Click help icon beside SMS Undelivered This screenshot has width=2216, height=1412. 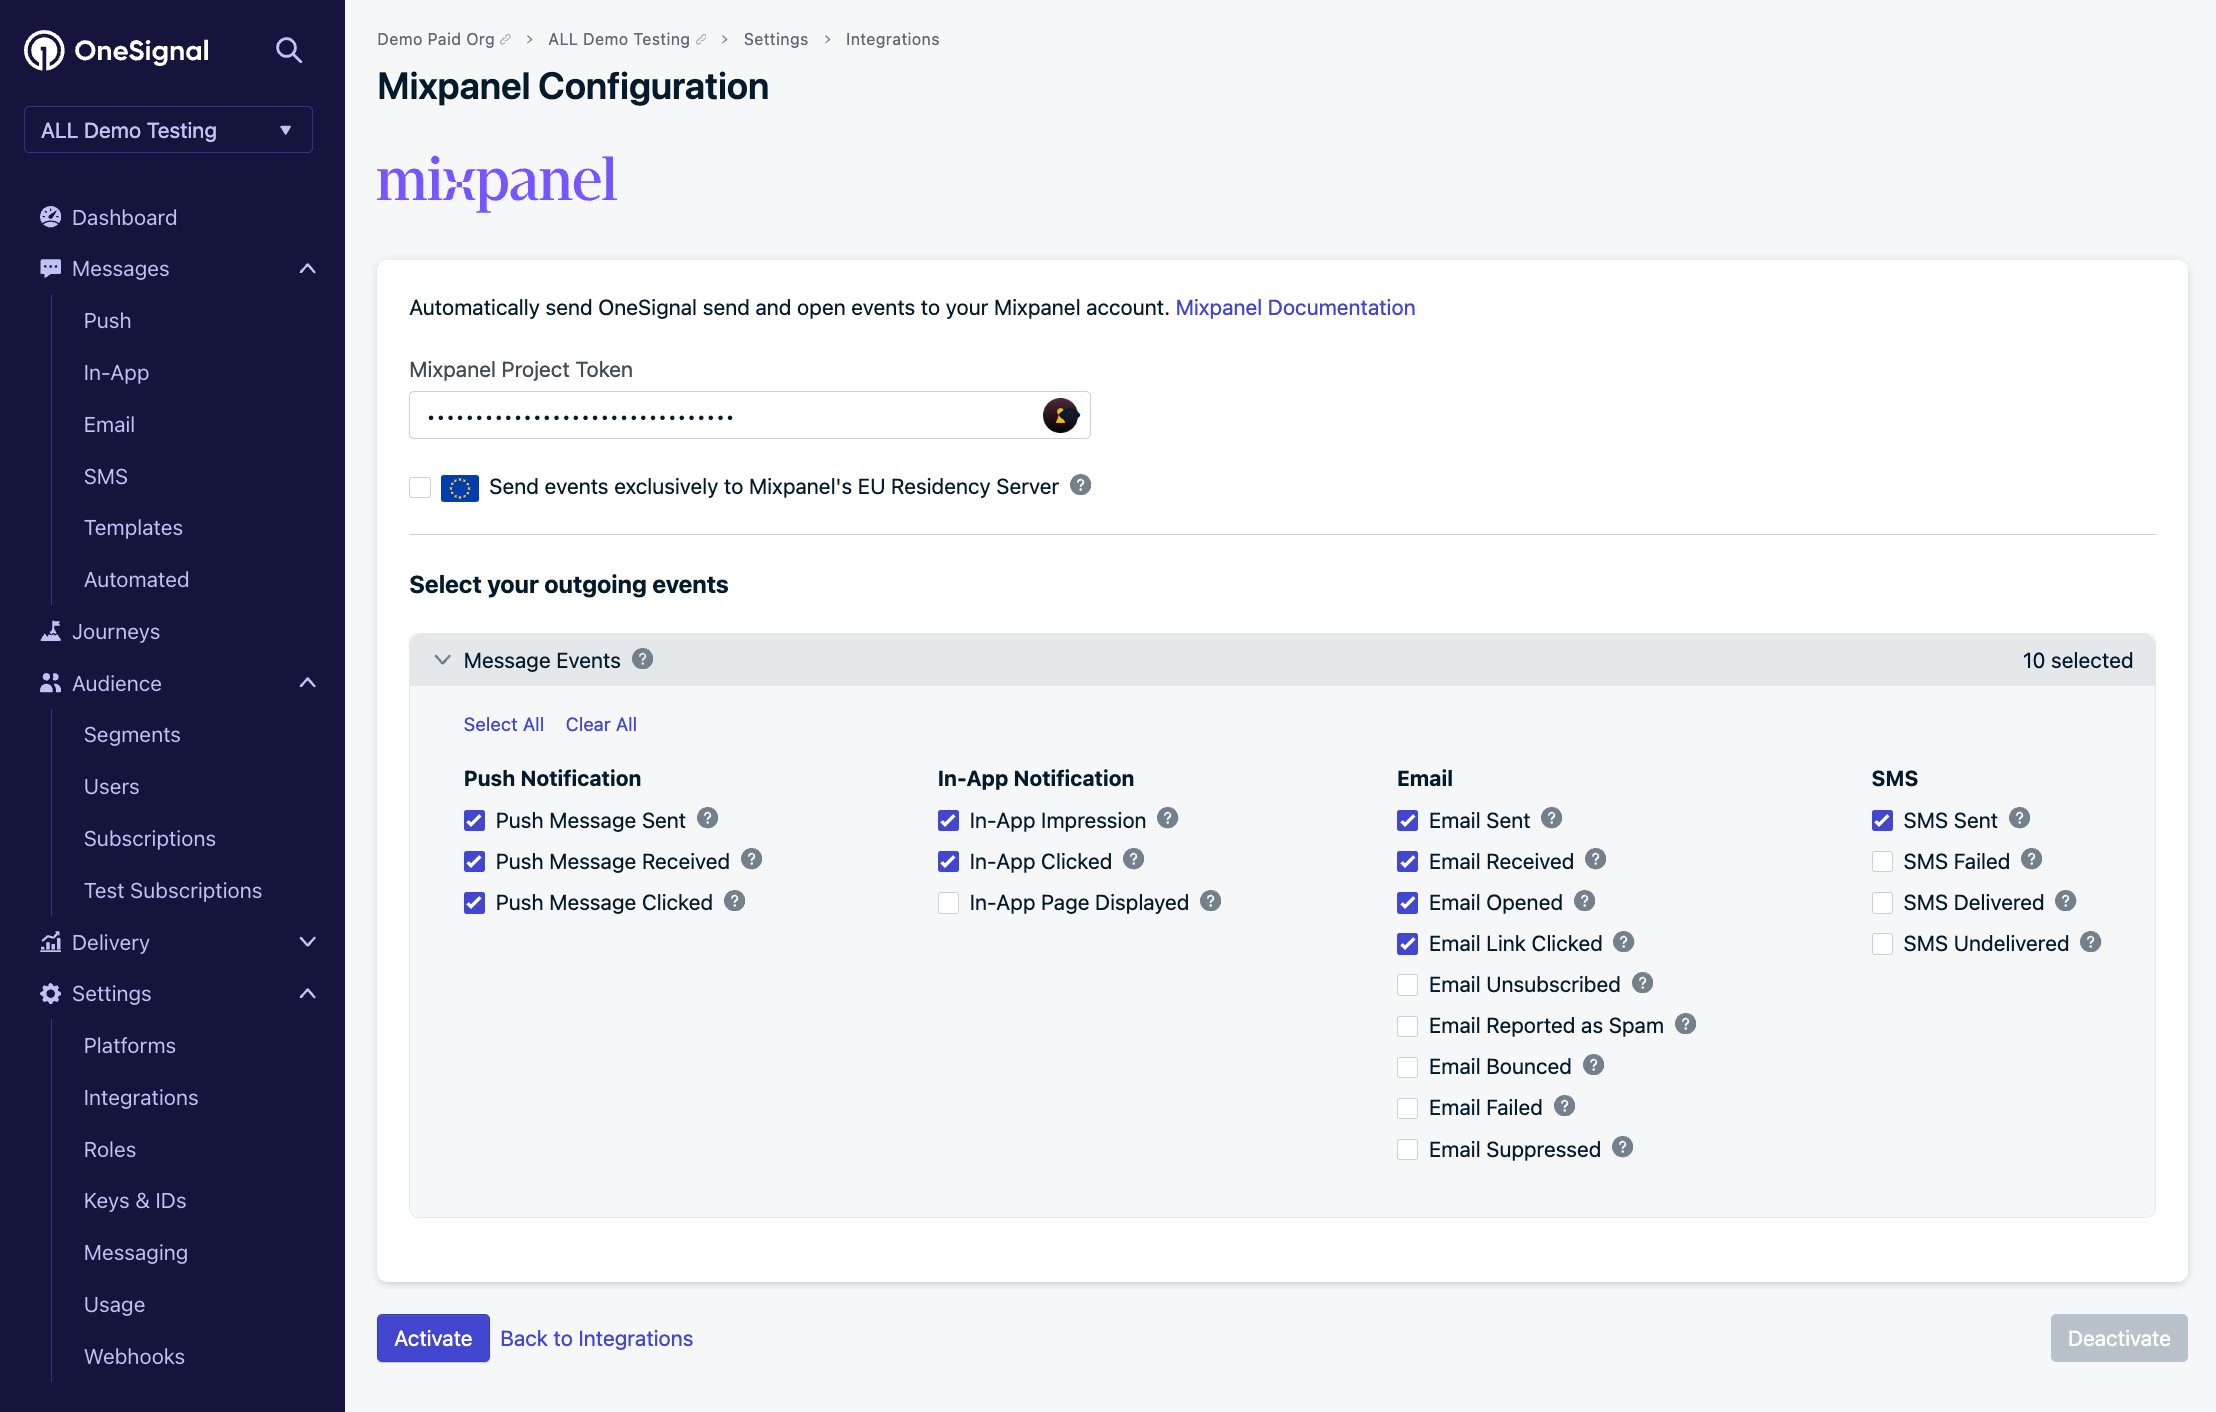click(x=2091, y=941)
